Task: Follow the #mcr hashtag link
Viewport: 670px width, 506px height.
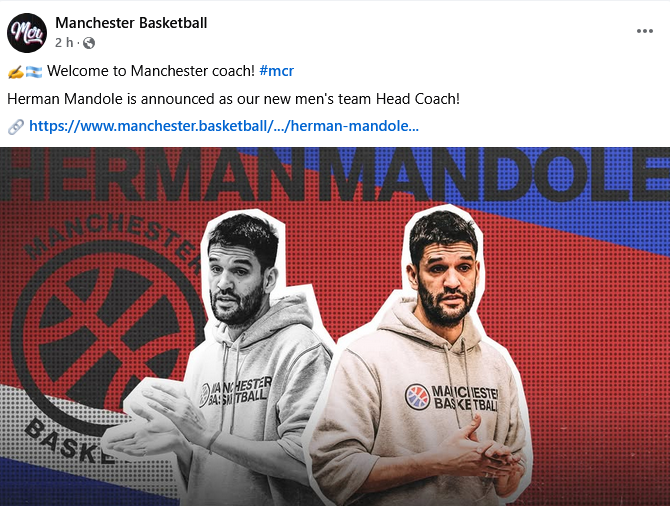Action: tap(276, 71)
